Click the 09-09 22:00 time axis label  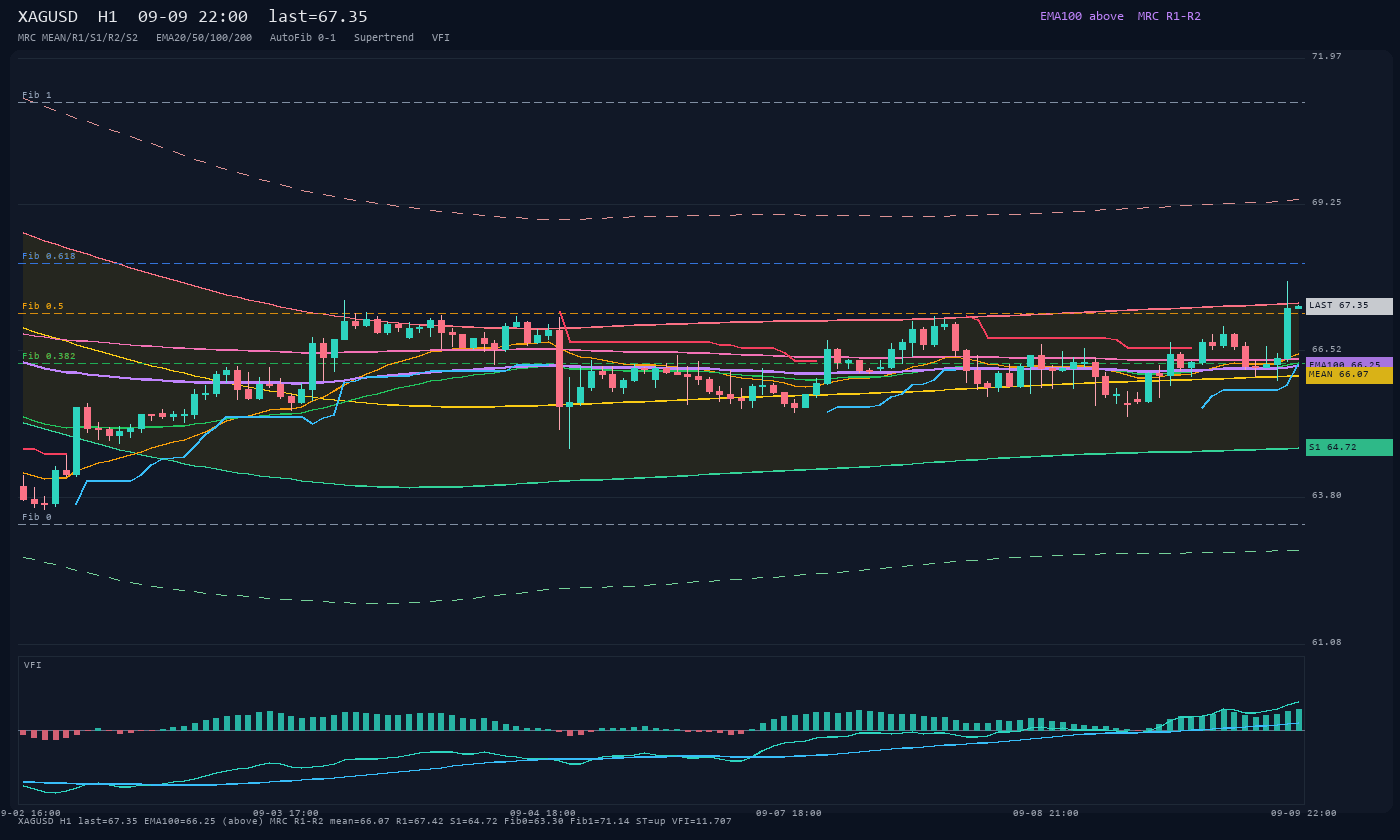pyautogui.click(x=1304, y=814)
